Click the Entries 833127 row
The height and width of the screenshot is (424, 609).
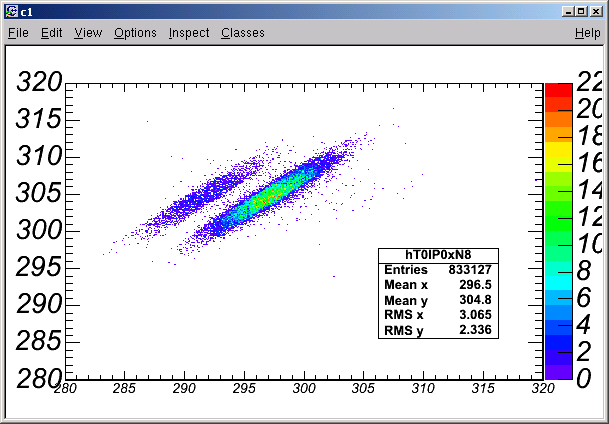coord(438,269)
